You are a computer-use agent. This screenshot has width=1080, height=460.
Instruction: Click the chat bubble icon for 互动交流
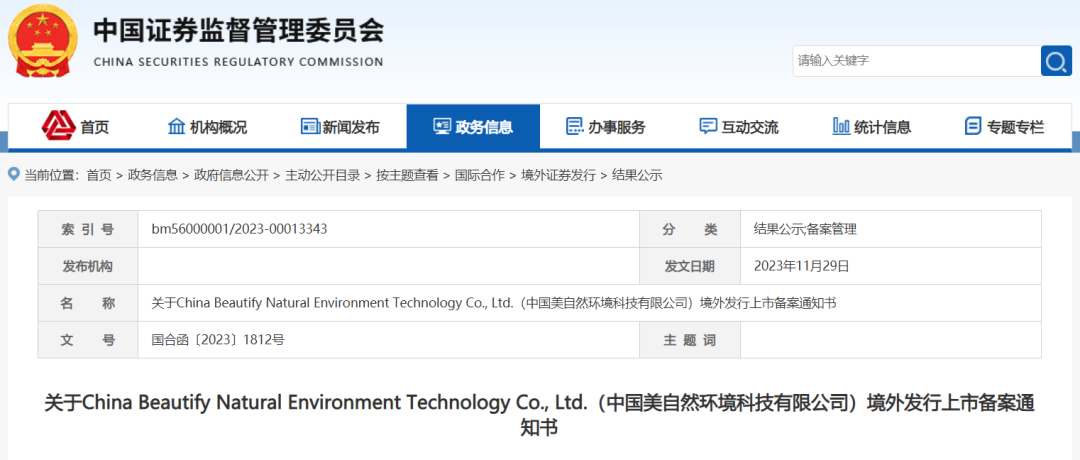707,127
